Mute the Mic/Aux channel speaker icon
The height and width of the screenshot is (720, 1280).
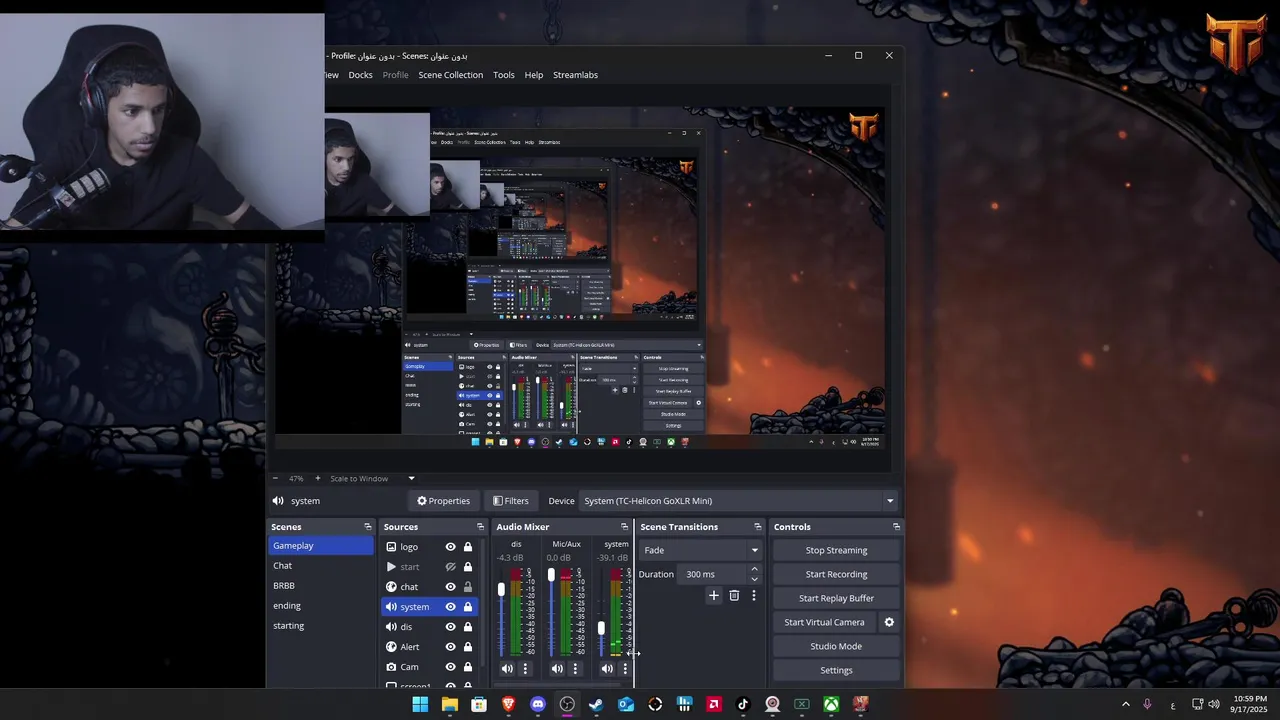(557, 669)
